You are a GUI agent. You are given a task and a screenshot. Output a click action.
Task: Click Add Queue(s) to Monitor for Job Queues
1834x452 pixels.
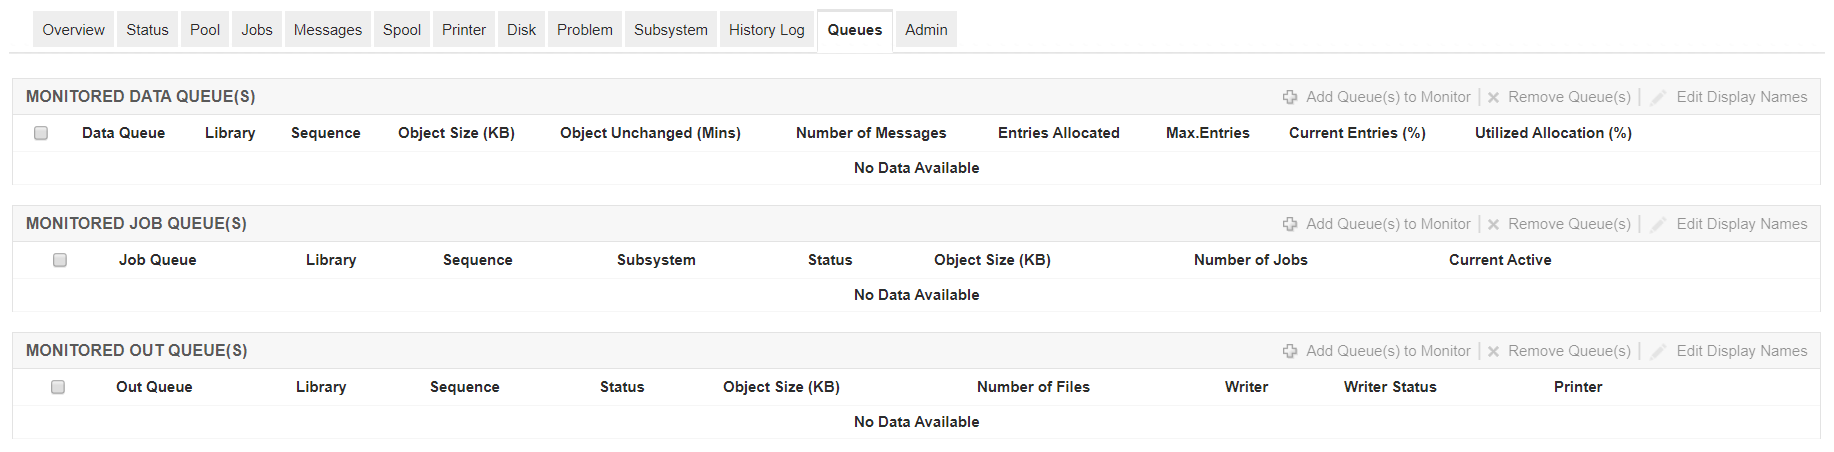tap(1387, 224)
